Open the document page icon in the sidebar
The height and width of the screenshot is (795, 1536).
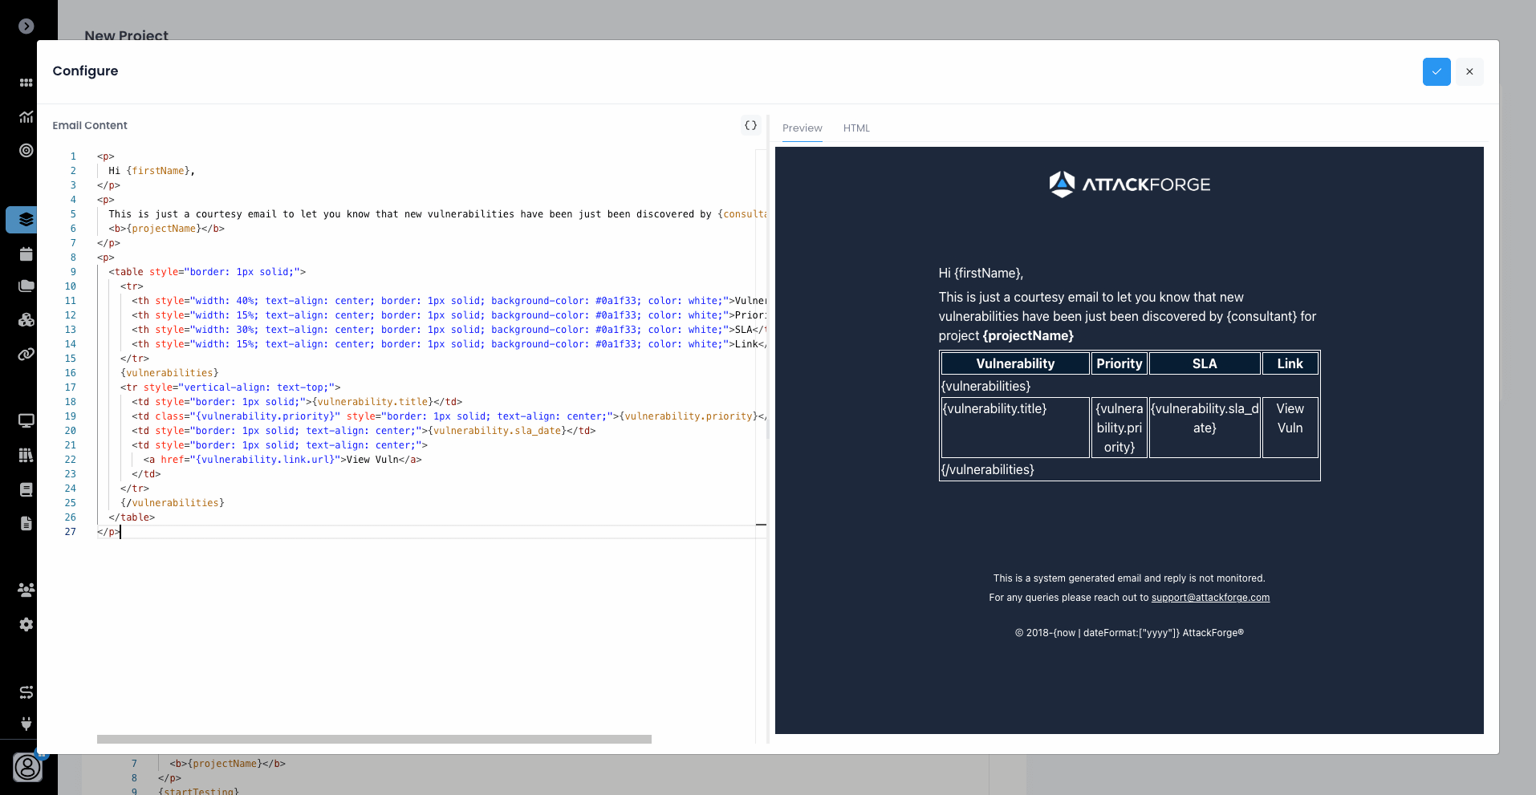26,523
